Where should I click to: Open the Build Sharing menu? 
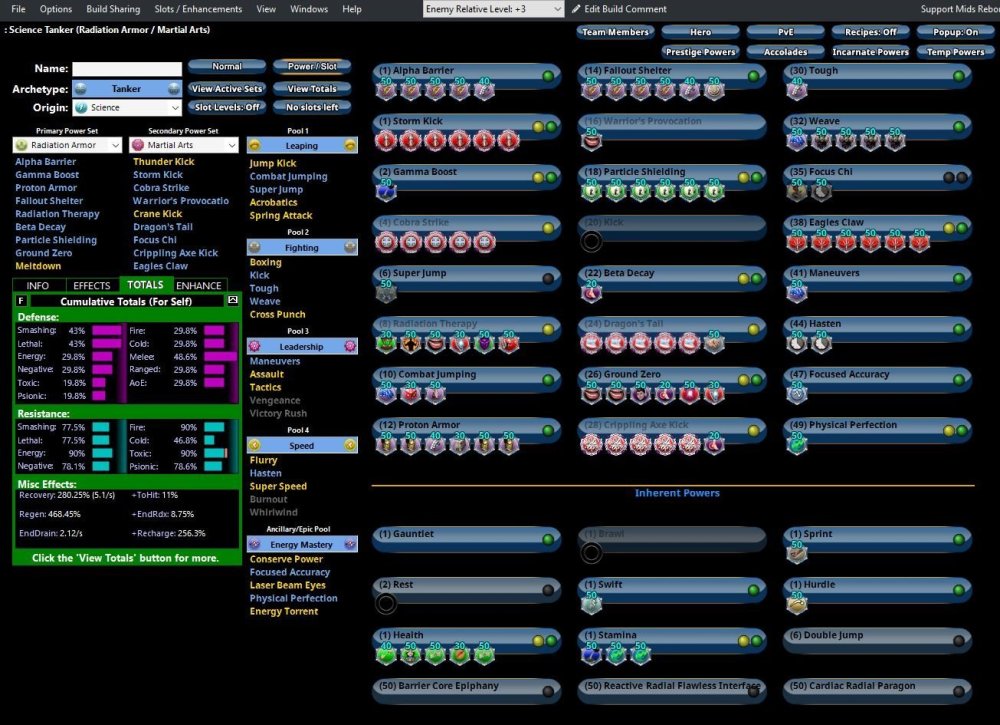click(113, 9)
